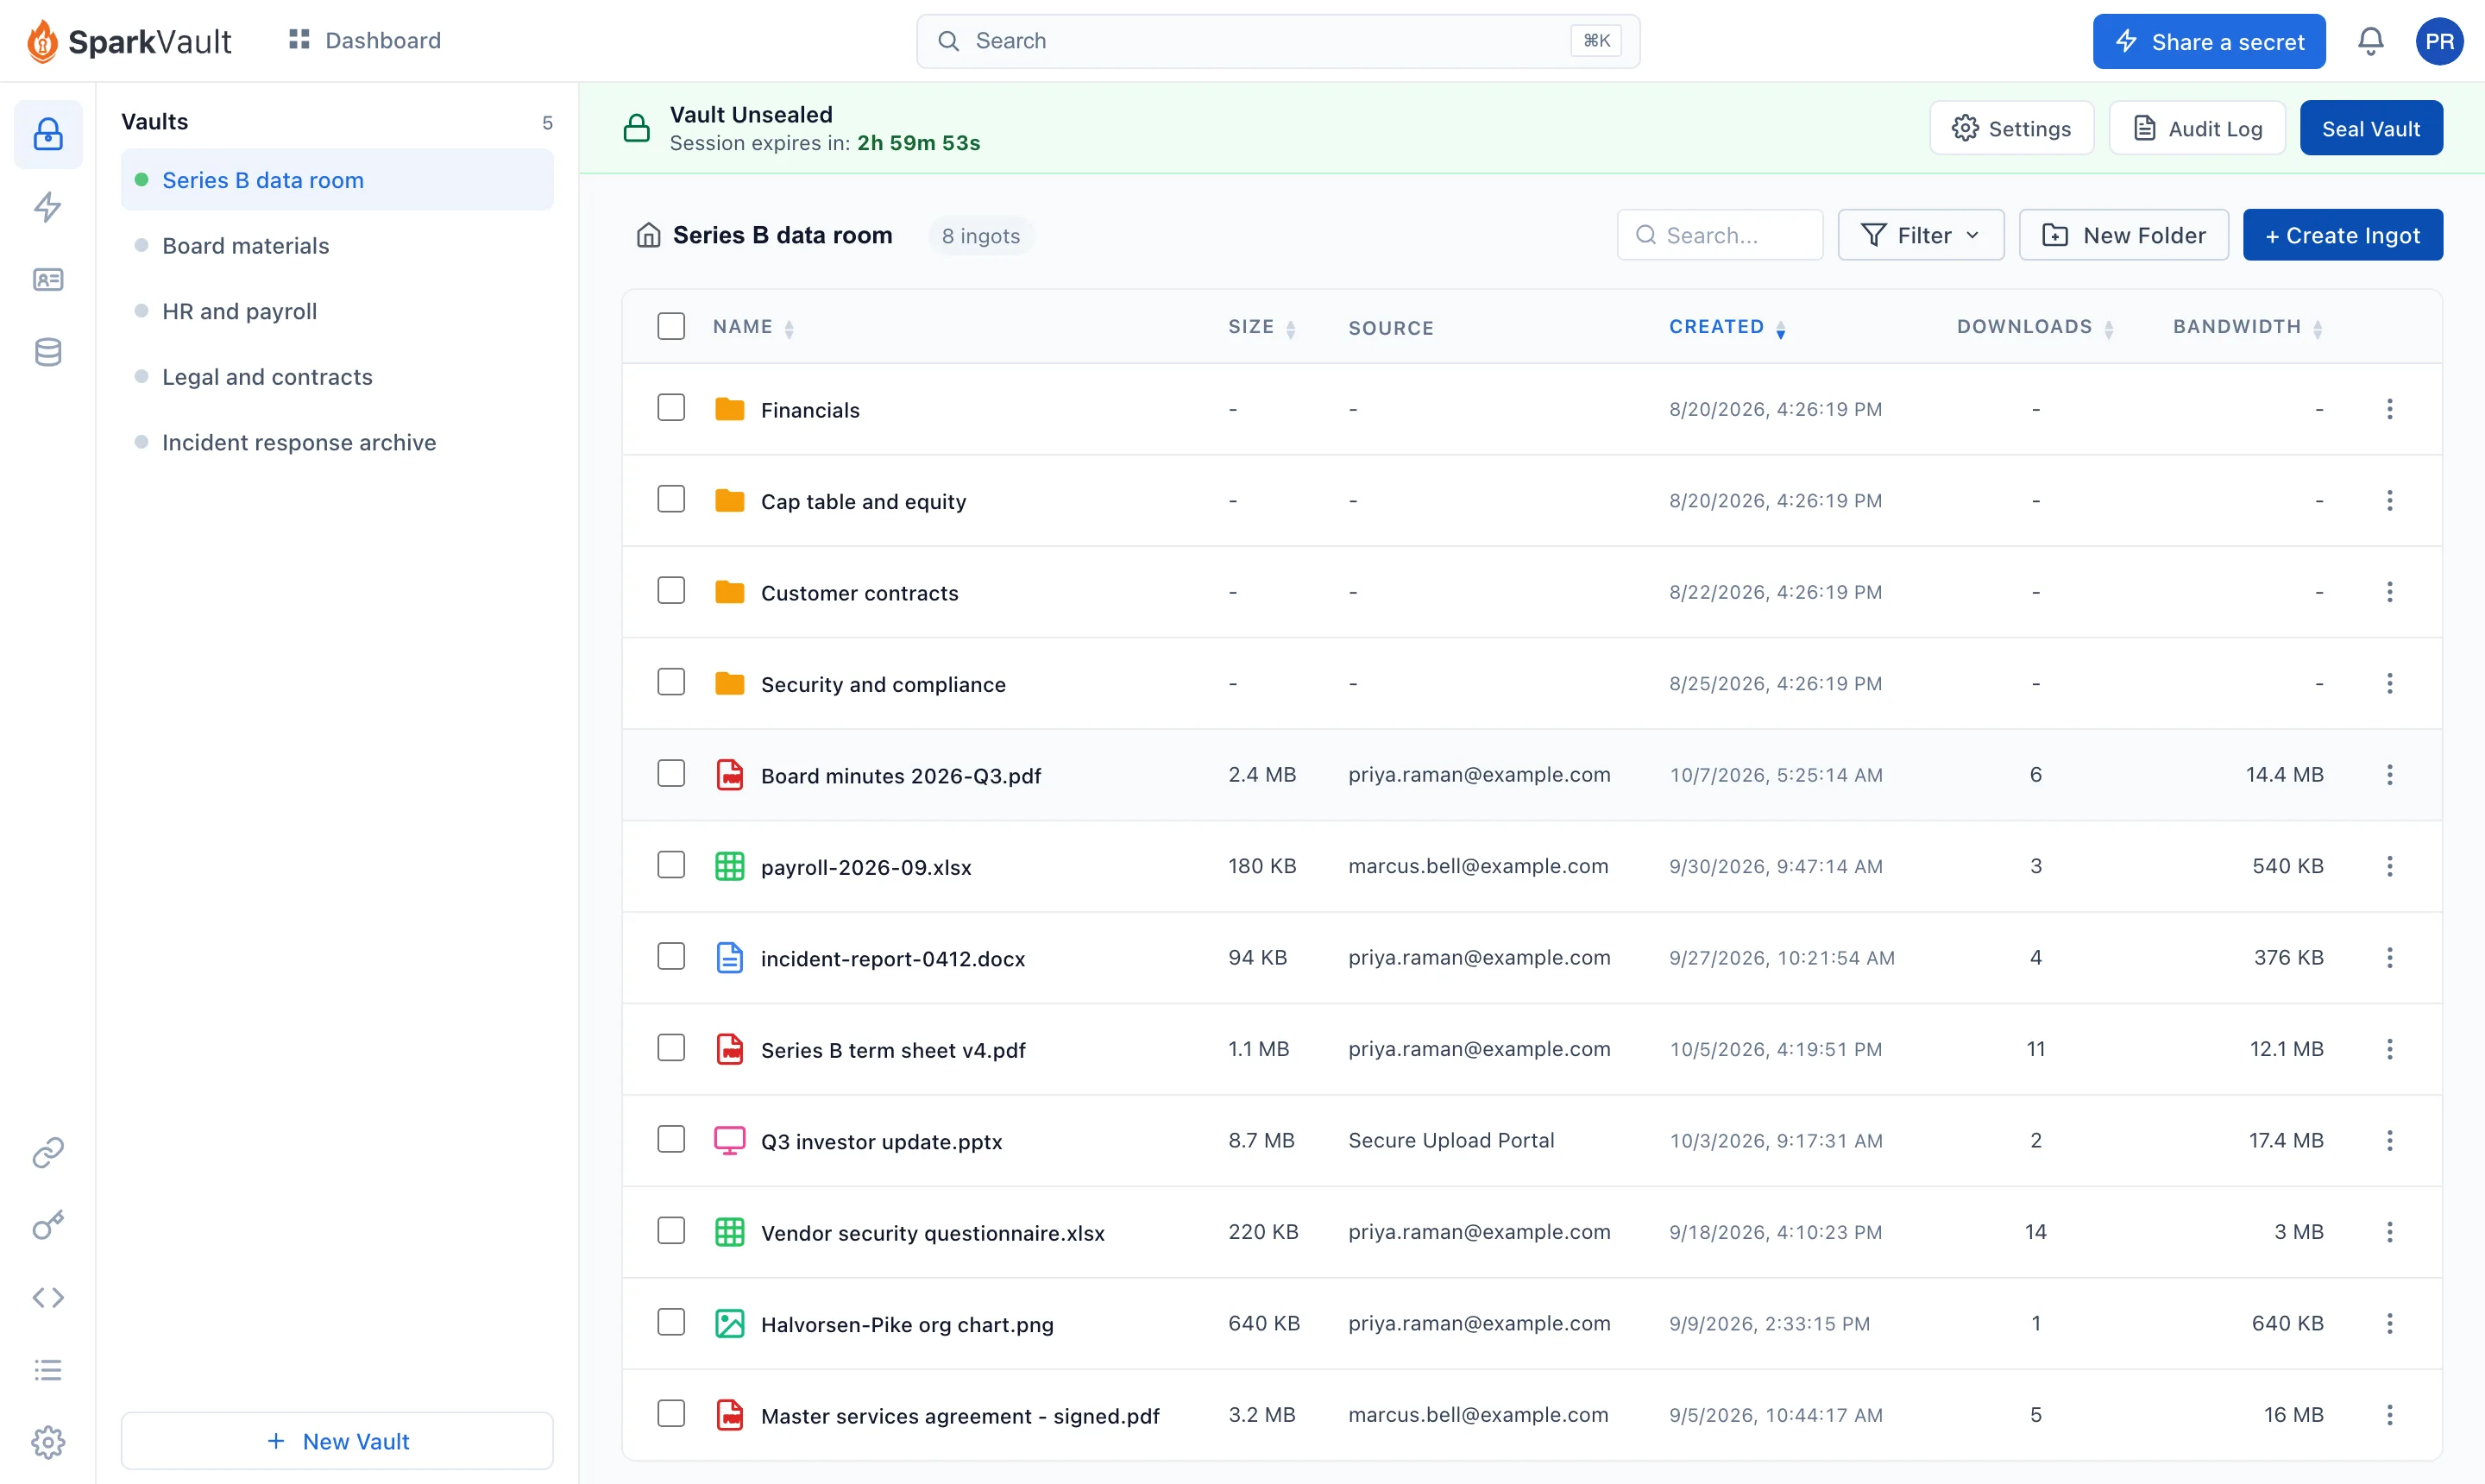Click the New Folder button
The width and height of the screenshot is (2485, 1484).
point(2123,235)
